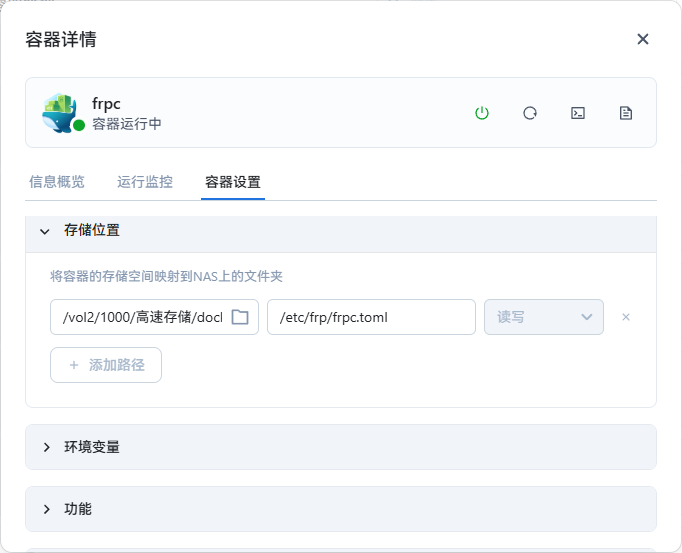Click the green running status dot
This screenshot has width=682, height=553.
(x=79, y=125)
